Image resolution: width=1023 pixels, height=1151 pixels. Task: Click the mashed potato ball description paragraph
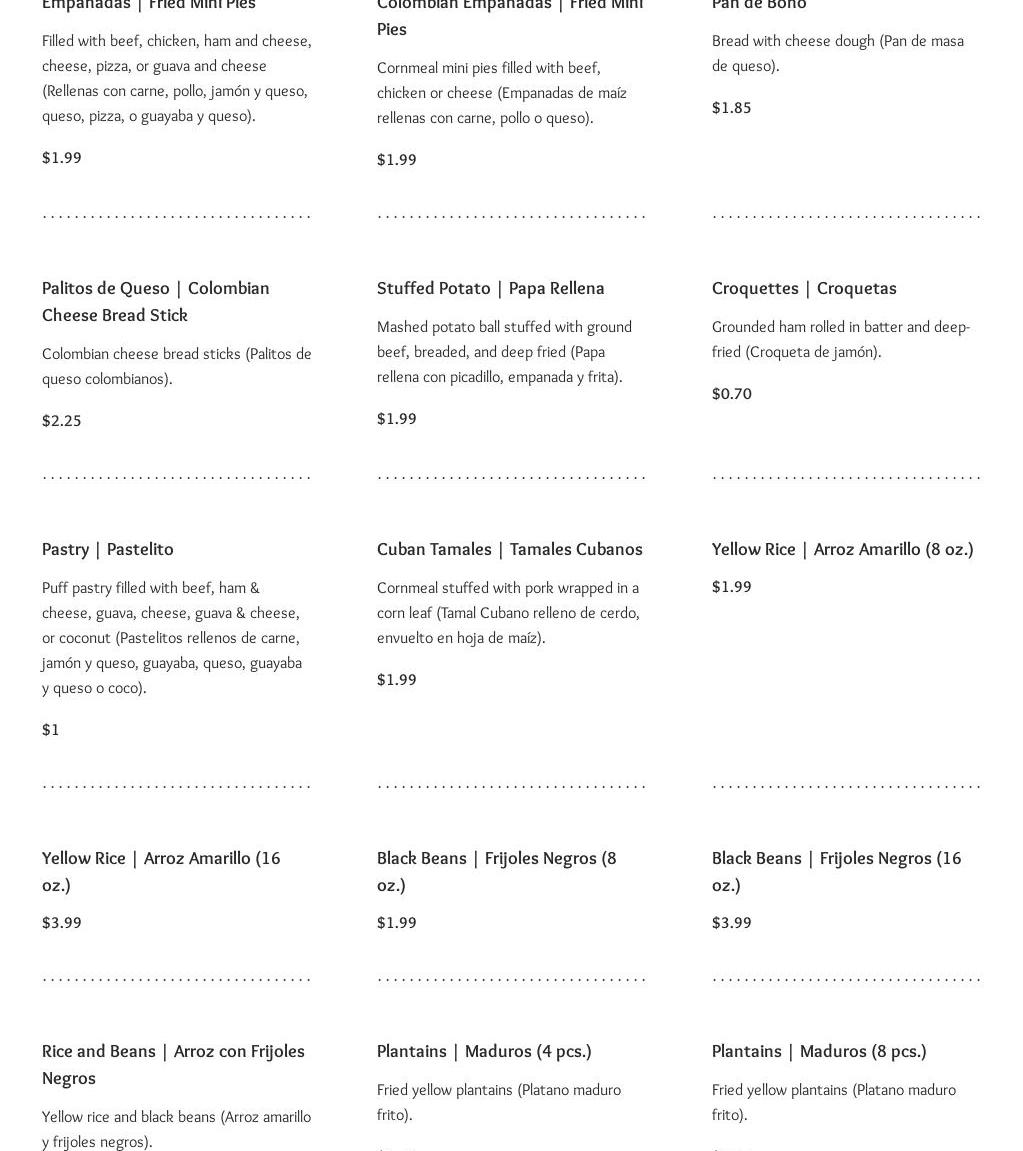504,352
